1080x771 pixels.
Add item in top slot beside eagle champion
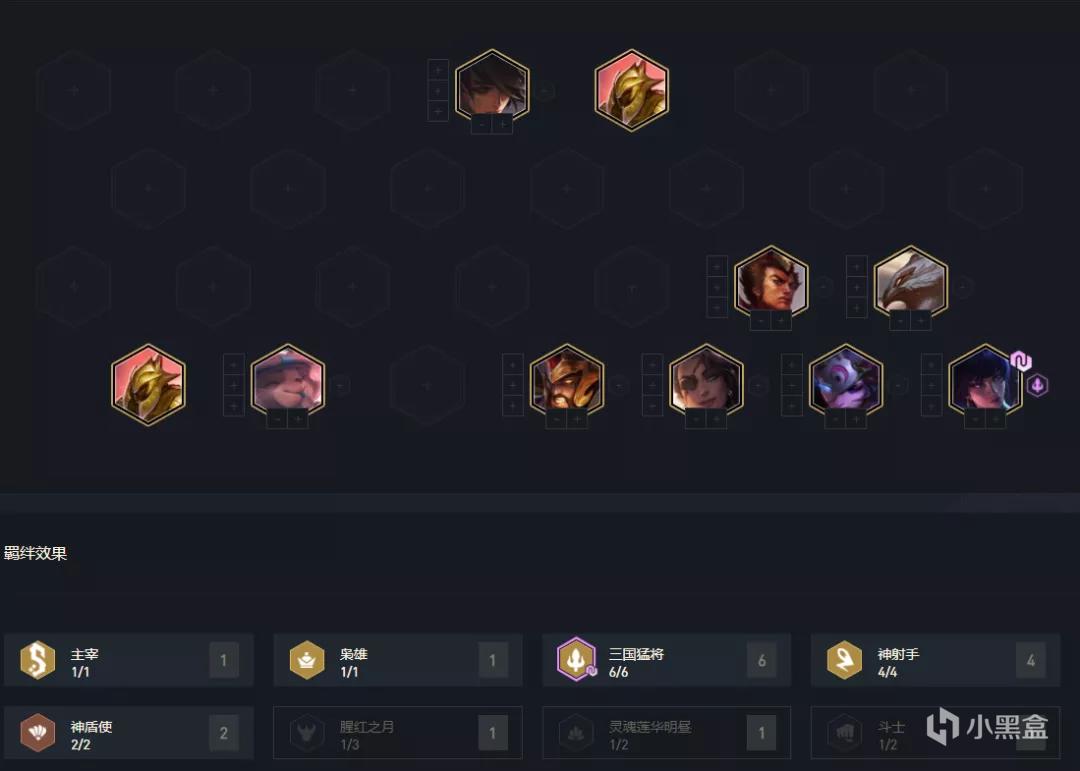(x=856, y=266)
